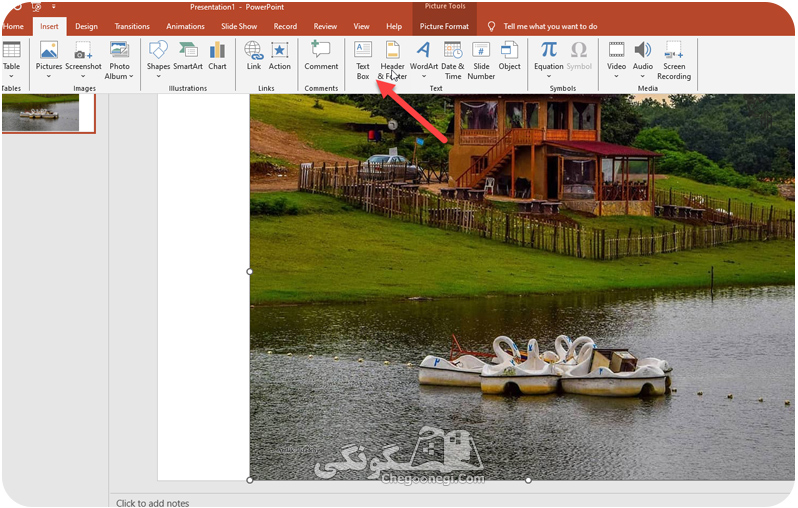This screenshot has height=508, width=798.
Task: Open the Transitions tab
Action: coord(132,26)
